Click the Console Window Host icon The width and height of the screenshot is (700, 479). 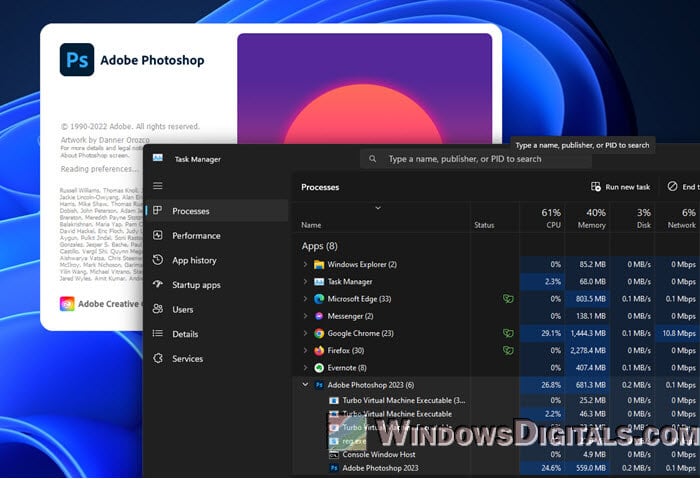pyautogui.click(x=333, y=454)
